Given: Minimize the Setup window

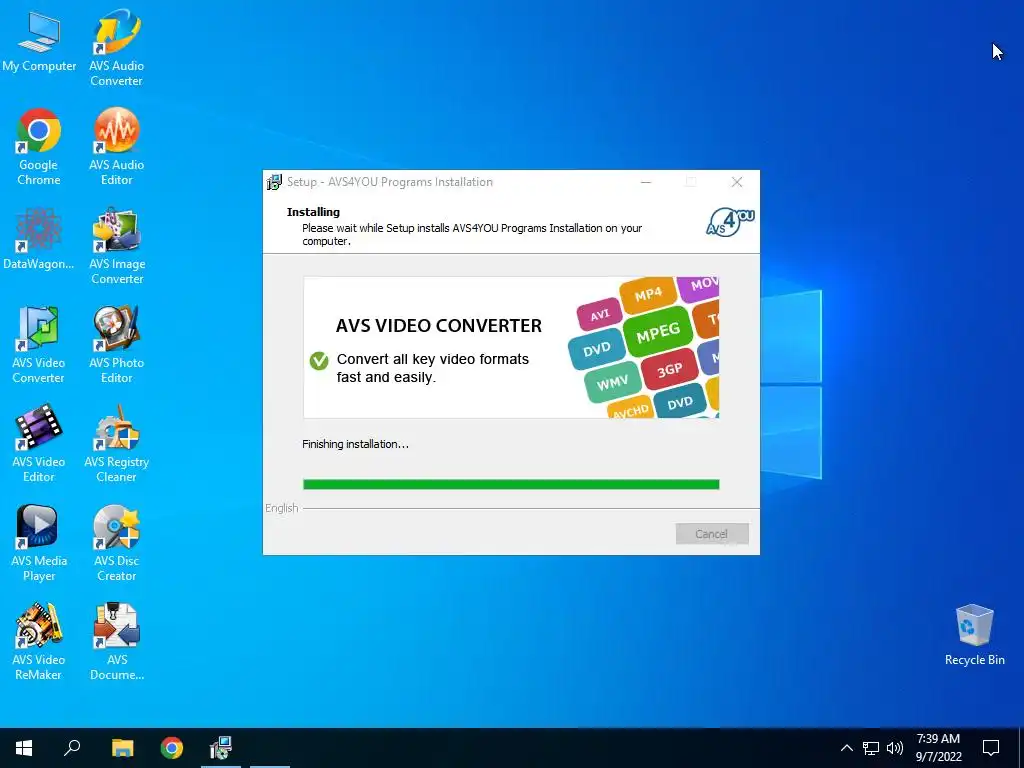Looking at the screenshot, I should tap(646, 182).
